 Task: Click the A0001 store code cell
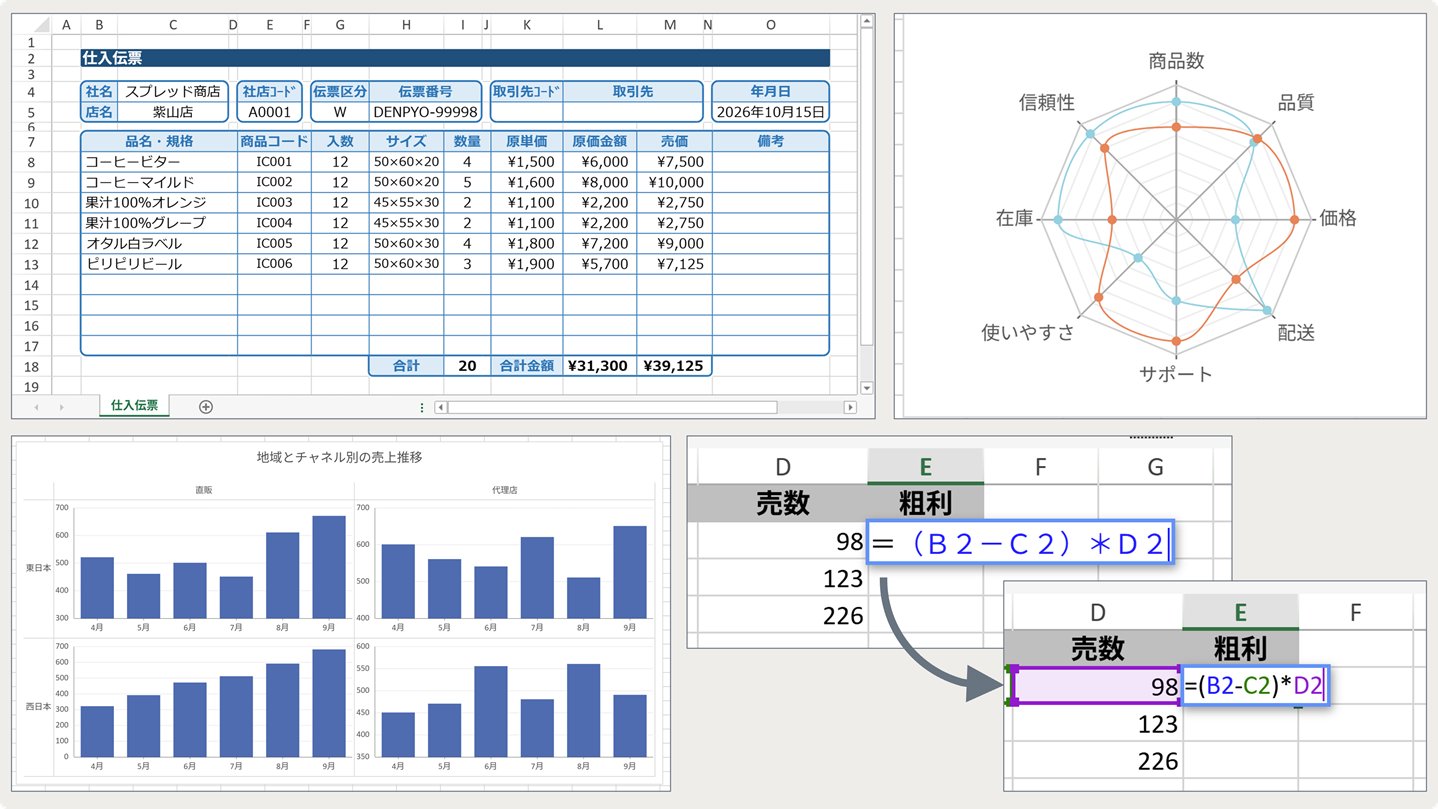[270, 112]
